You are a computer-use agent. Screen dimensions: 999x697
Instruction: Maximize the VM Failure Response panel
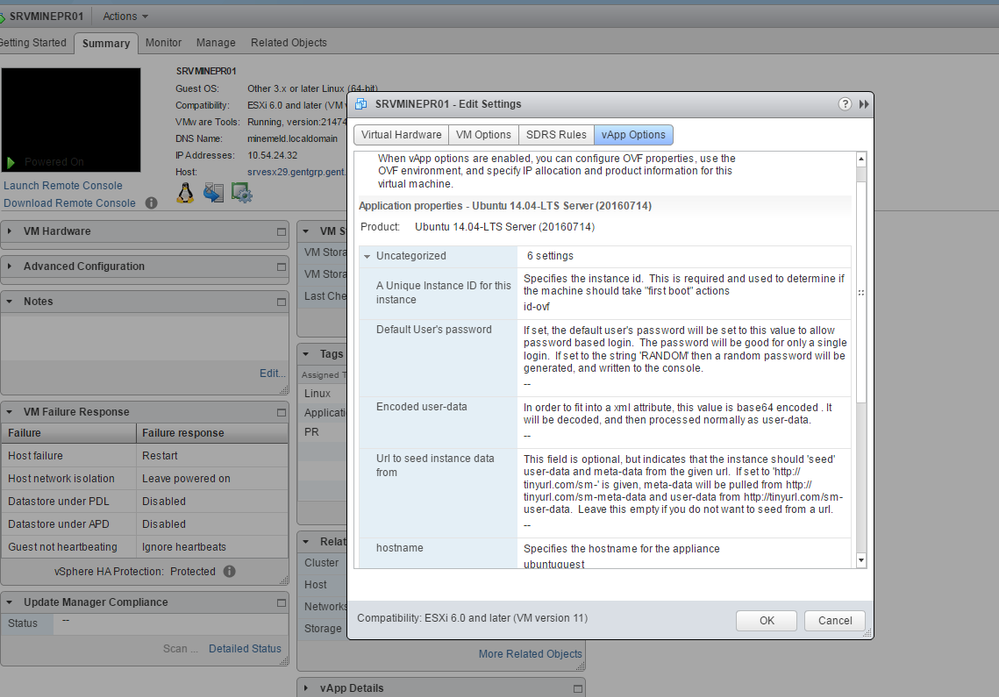(x=281, y=412)
